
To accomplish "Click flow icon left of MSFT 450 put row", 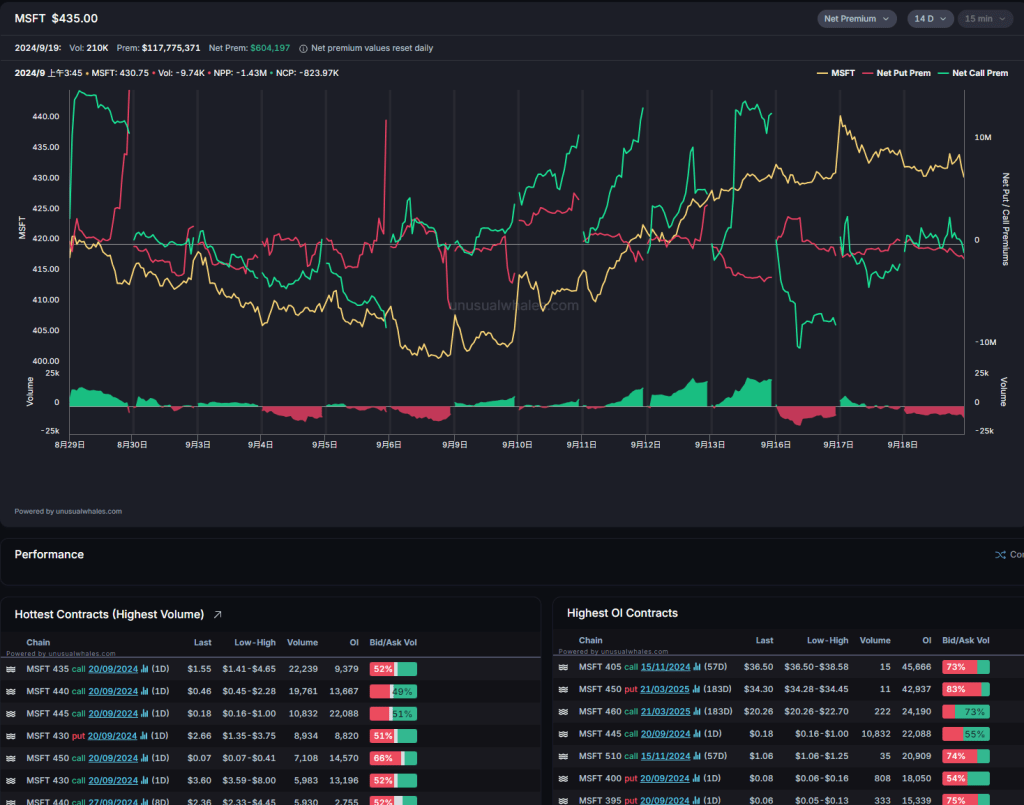I will [563, 689].
